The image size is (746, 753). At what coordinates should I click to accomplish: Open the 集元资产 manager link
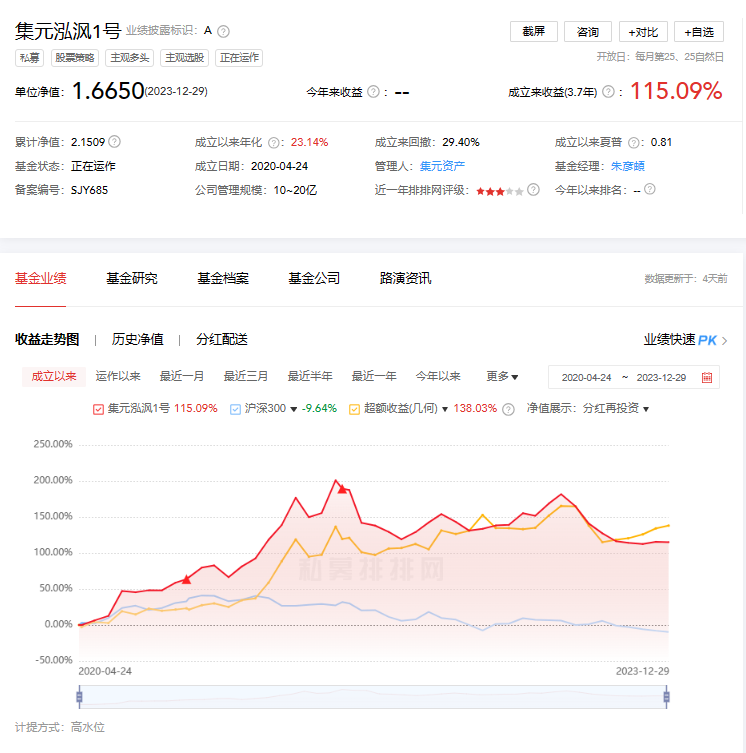442,166
